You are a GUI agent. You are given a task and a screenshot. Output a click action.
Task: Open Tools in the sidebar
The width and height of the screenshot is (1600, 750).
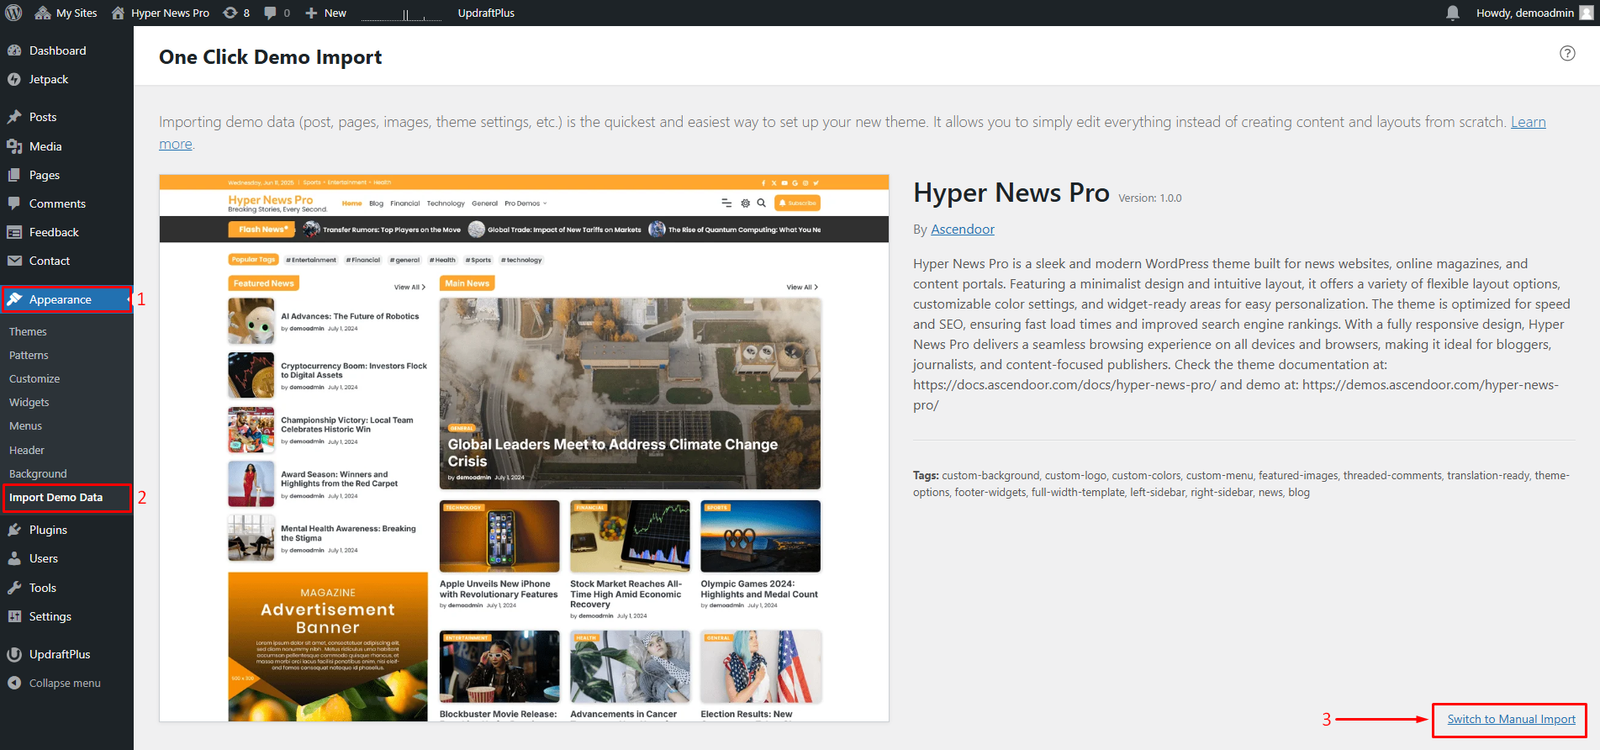pyautogui.click(x=42, y=588)
